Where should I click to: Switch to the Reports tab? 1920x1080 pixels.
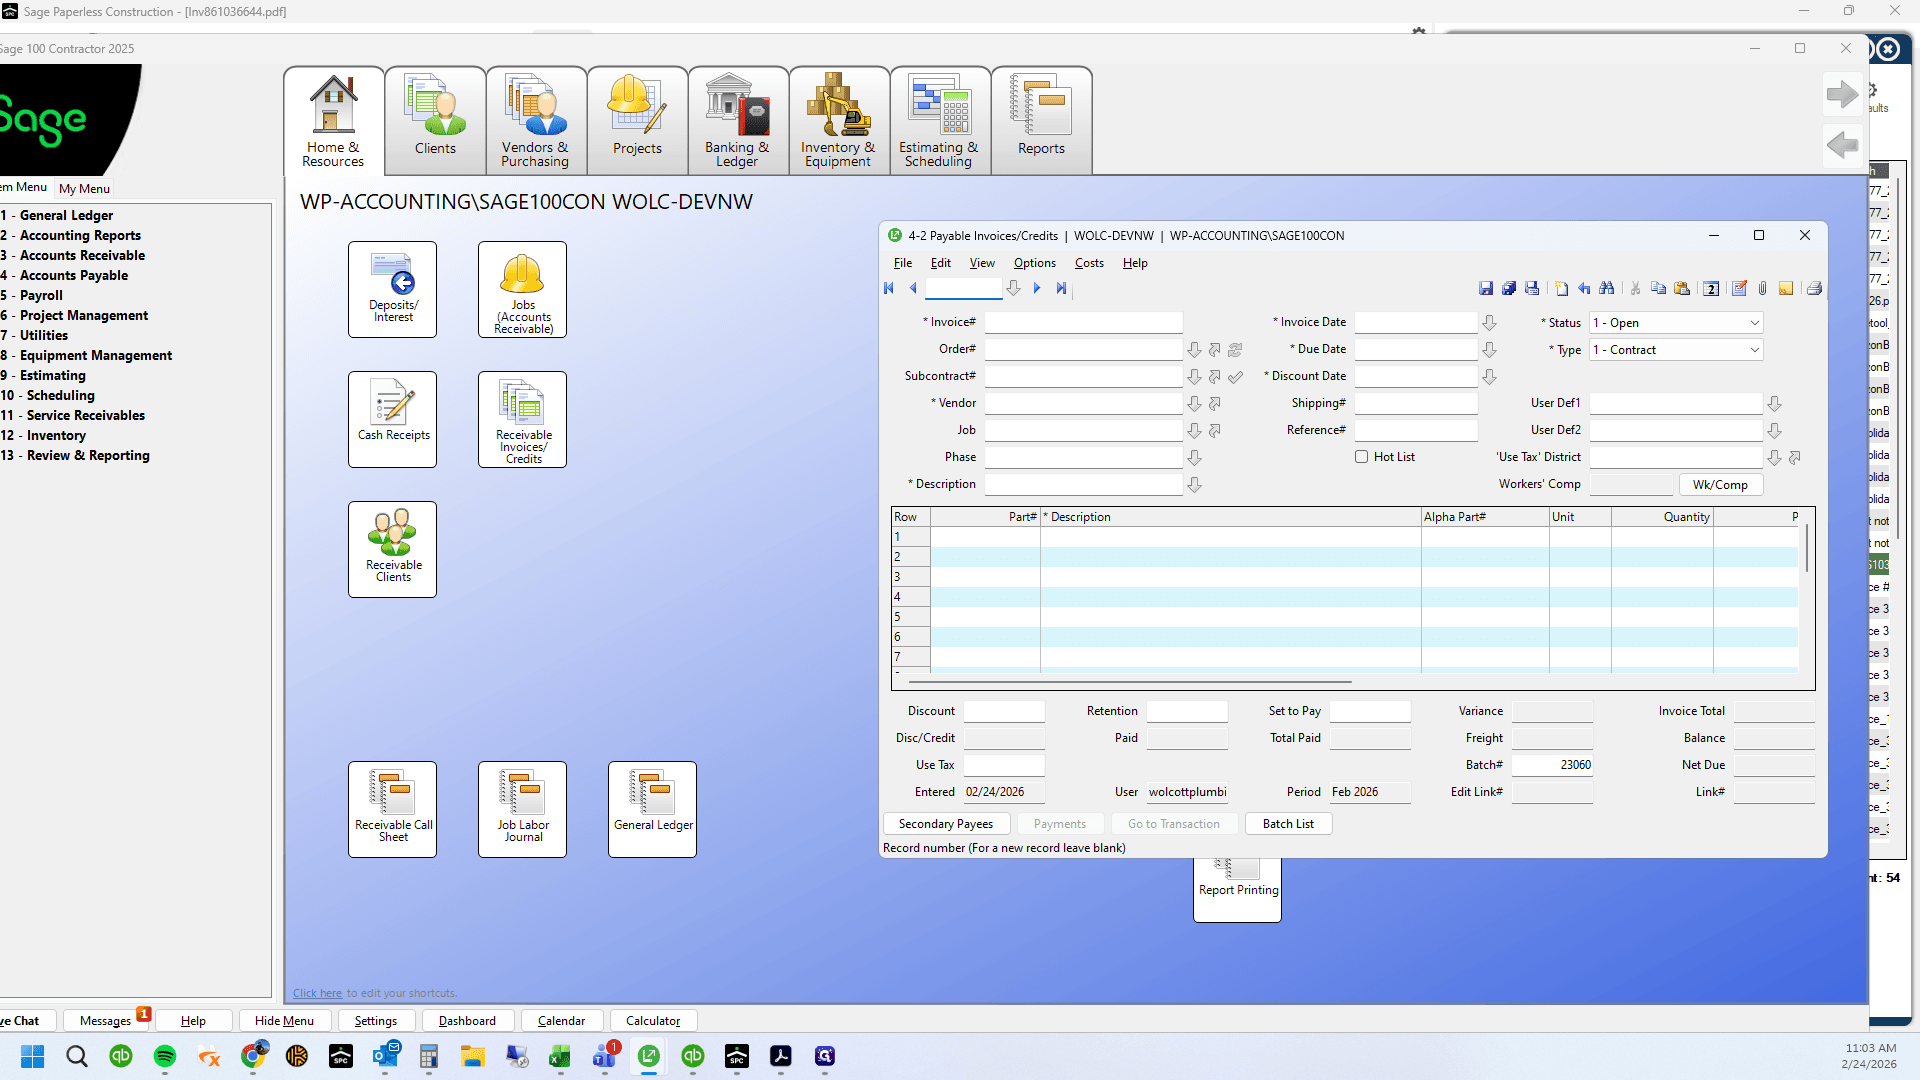(x=1041, y=121)
